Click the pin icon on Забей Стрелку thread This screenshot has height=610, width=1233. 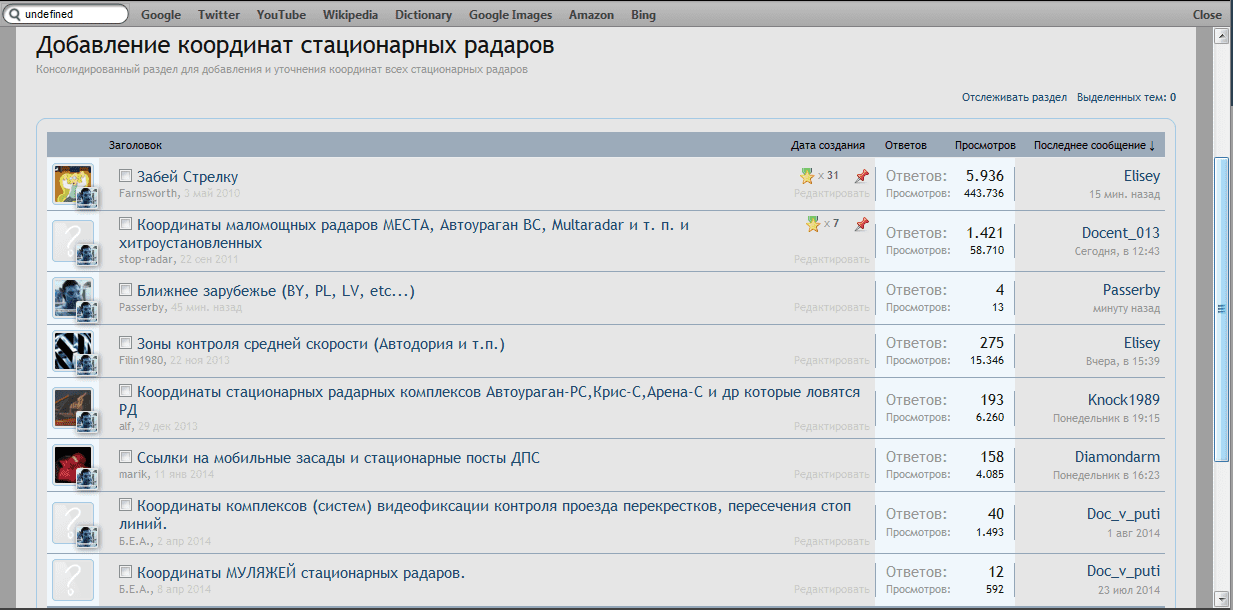tap(862, 176)
